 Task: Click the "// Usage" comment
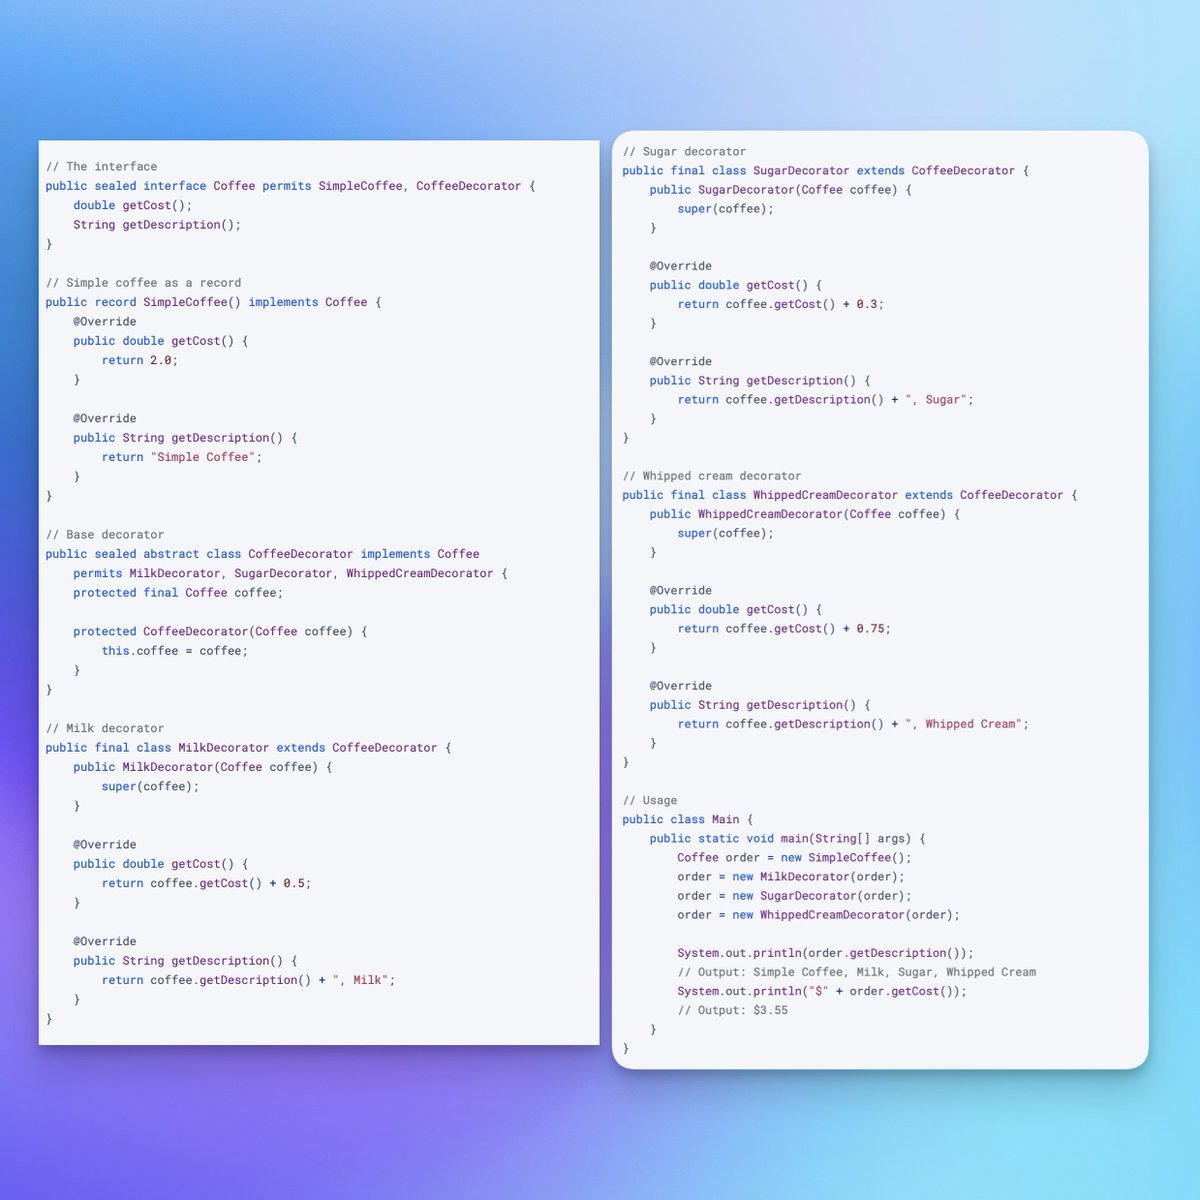(x=650, y=801)
